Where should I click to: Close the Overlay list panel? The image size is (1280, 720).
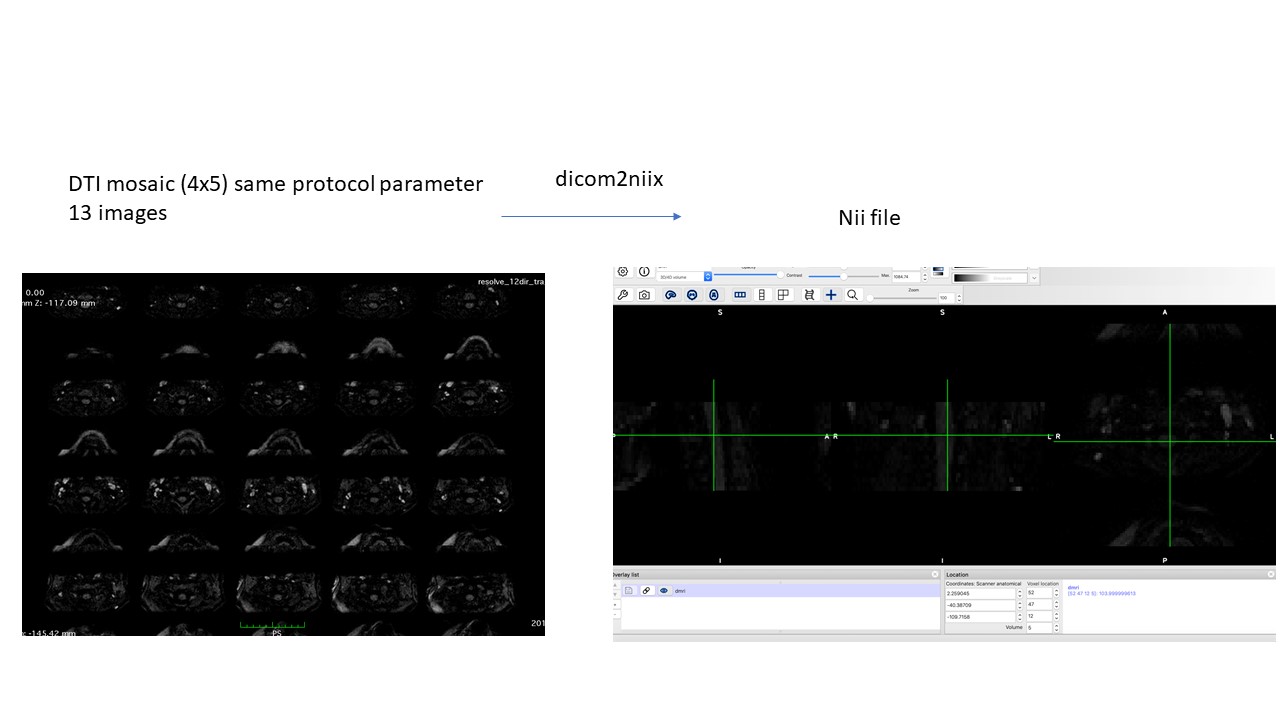coord(935,575)
